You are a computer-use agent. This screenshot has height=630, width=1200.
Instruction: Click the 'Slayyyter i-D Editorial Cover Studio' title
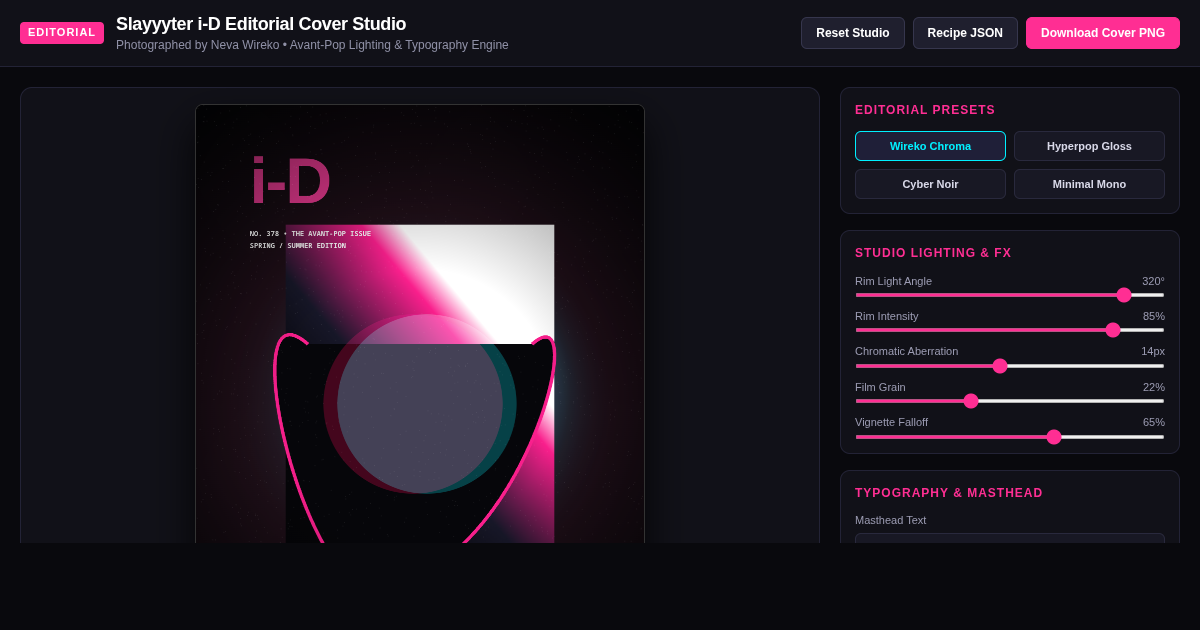point(261,24)
